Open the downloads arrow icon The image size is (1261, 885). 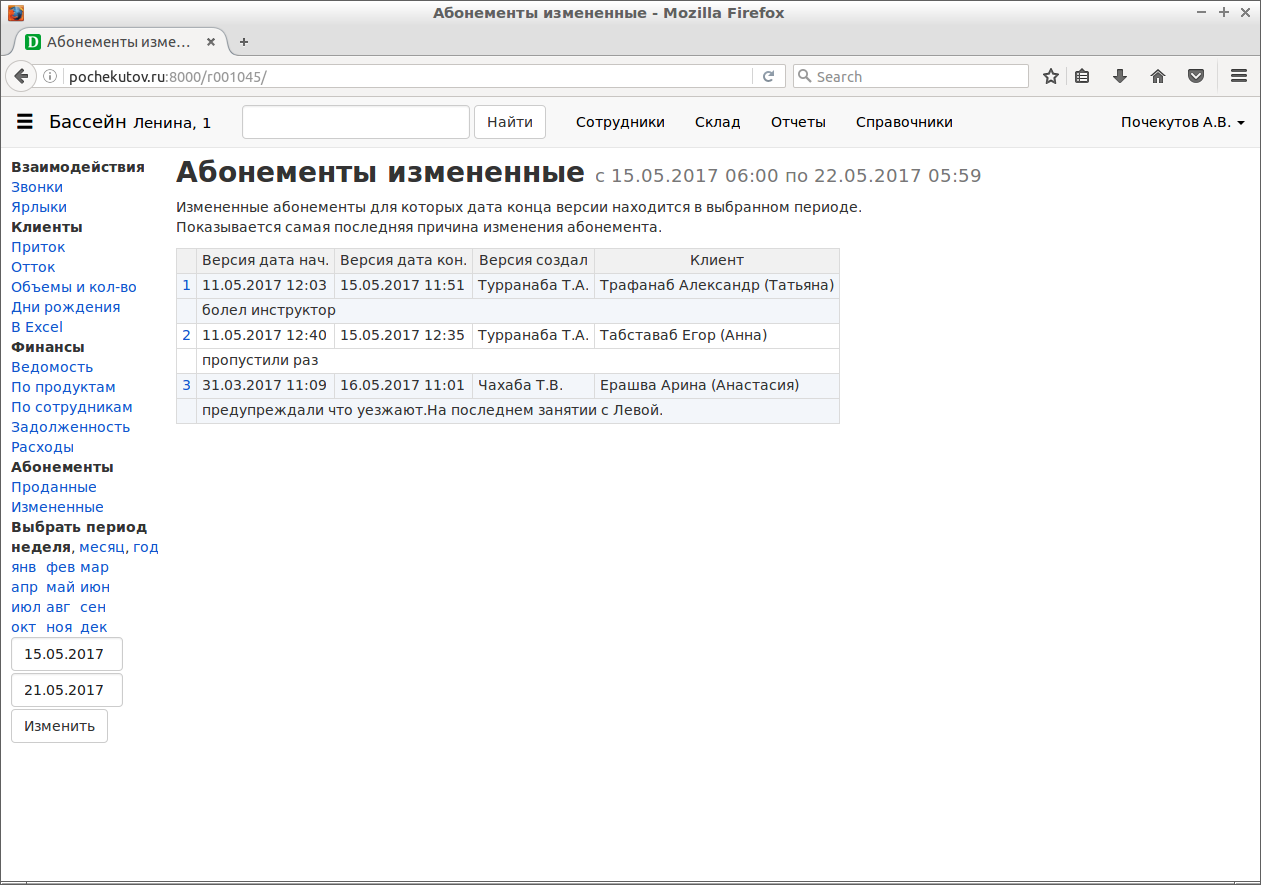pyautogui.click(x=1120, y=76)
